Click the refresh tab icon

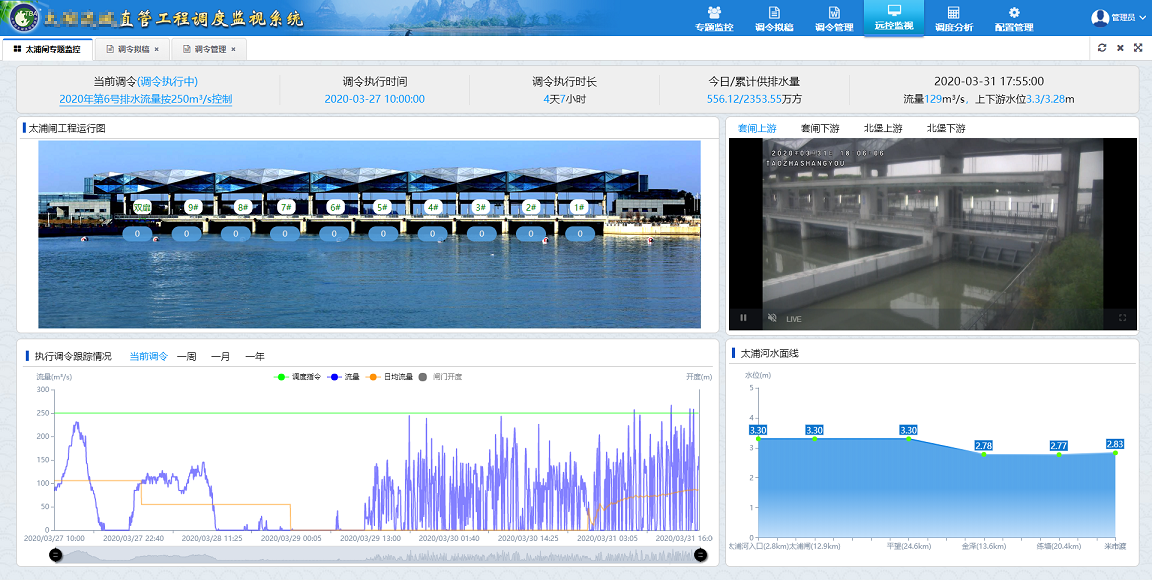[x=1102, y=48]
